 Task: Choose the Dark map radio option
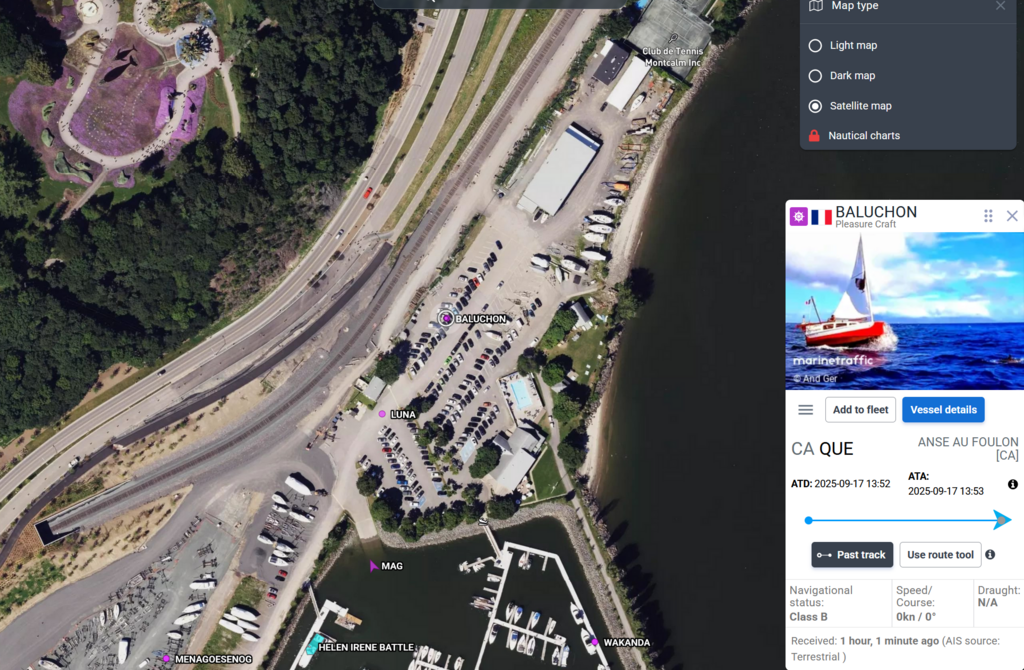(815, 76)
